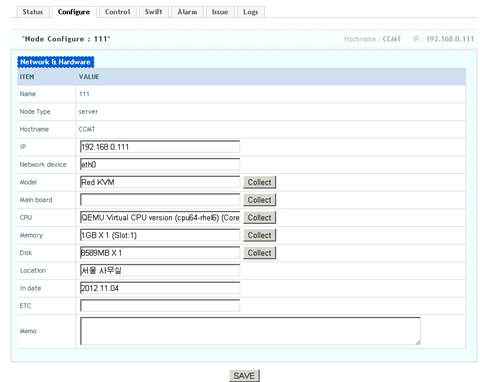The image size is (480, 382).
Task: Open the Control tab
Action: pyautogui.click(x=118, y=12)
